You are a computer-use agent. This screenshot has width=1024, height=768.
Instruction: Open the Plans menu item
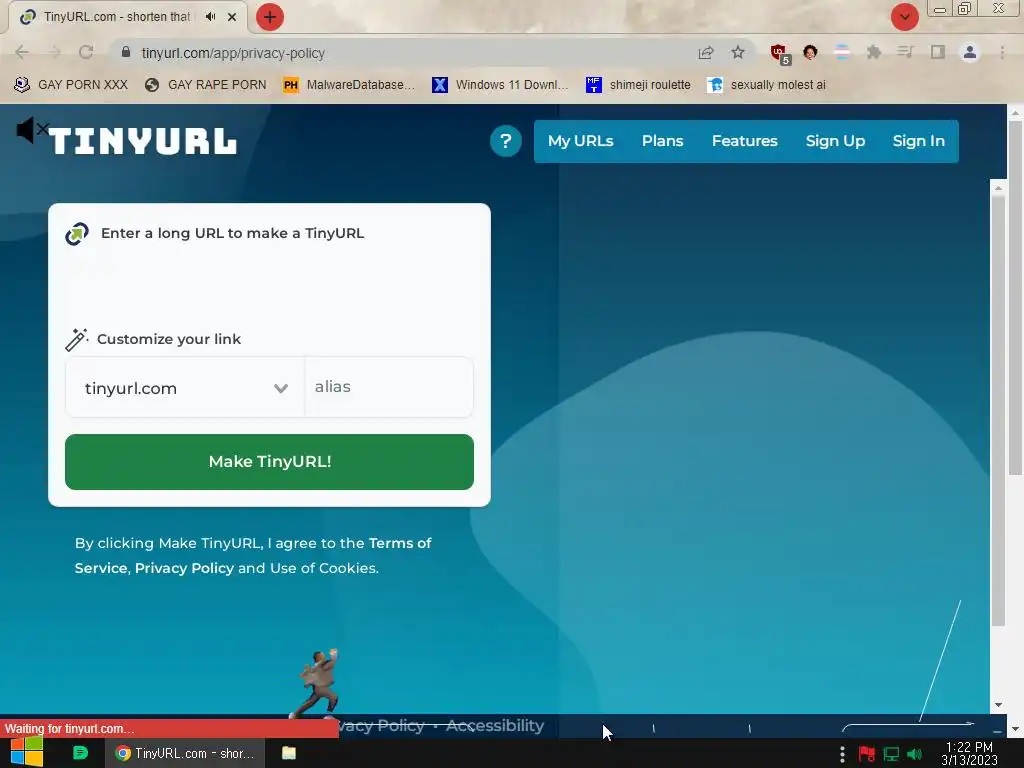pyautogui.click(x=662, y=141)
